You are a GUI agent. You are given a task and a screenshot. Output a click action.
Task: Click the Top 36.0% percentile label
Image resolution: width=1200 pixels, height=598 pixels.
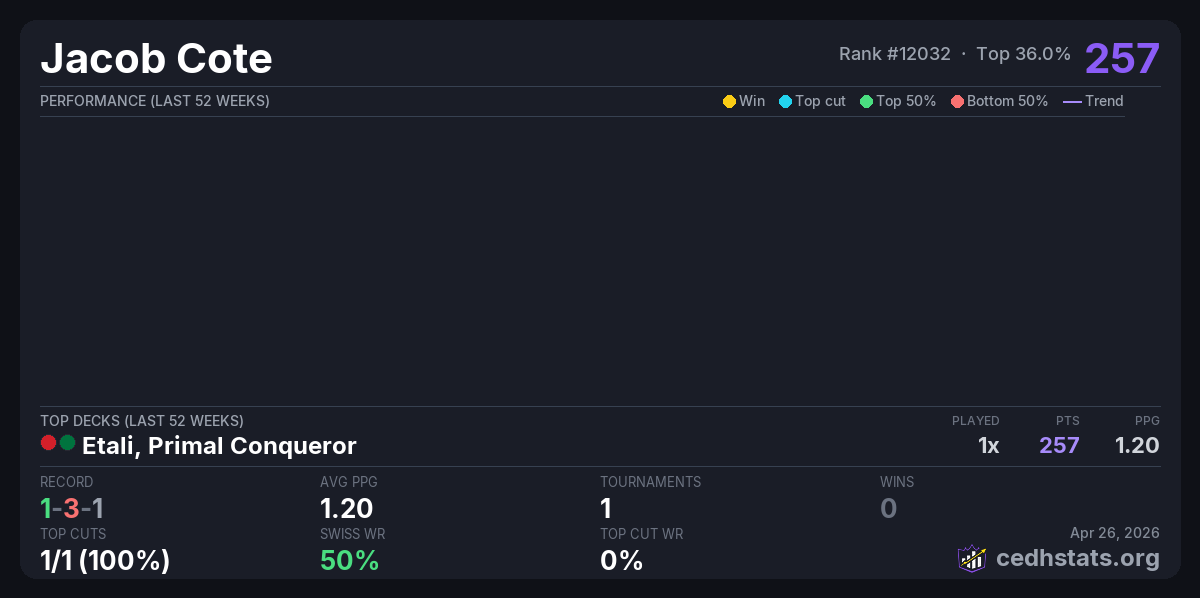point(1023,54)
